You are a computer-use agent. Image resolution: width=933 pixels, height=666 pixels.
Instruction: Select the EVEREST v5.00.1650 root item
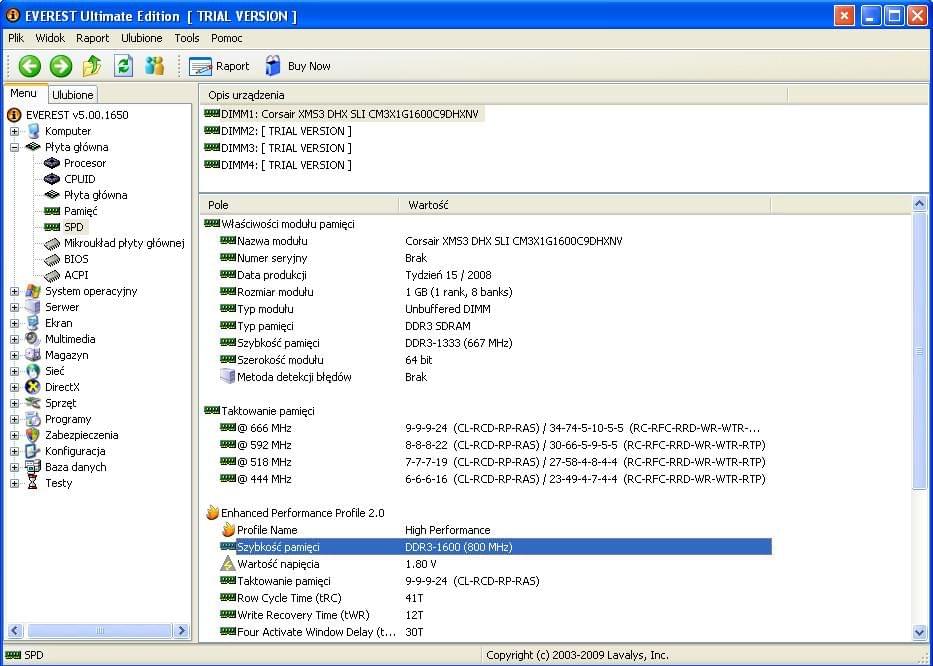77,115
